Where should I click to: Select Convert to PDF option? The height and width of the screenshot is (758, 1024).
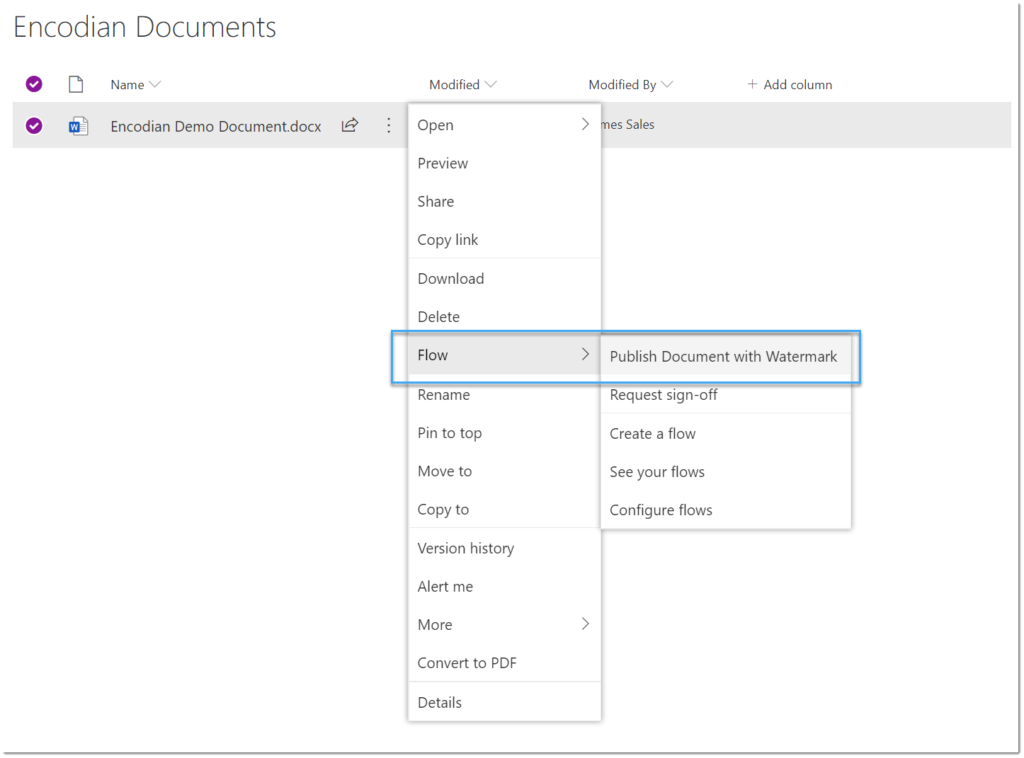tap(504, 663)
